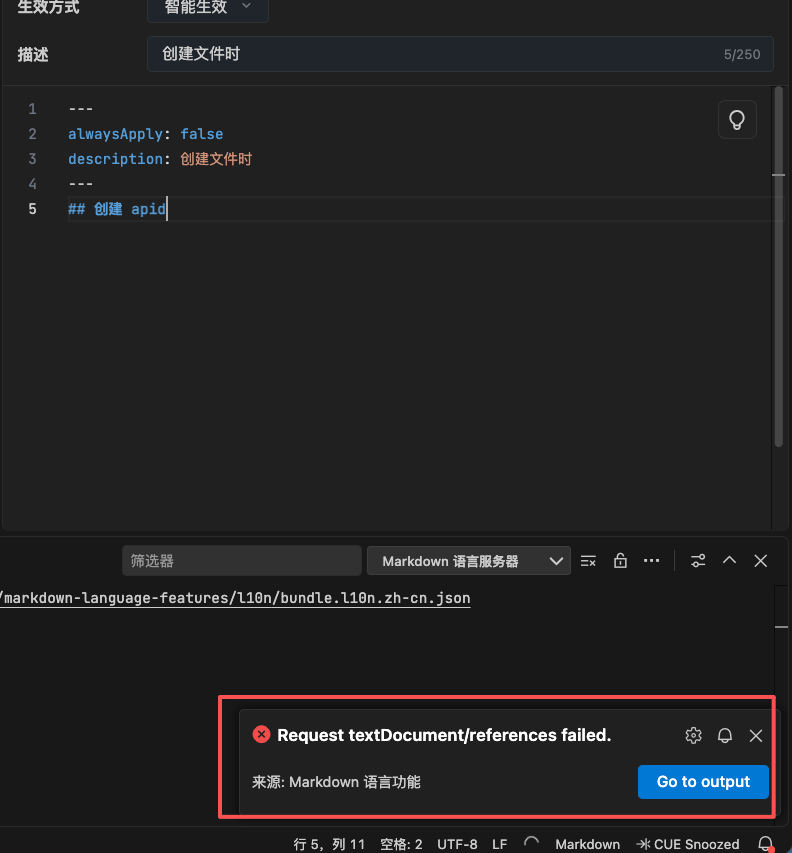This screenshot has width=792, height=853.
Task: Click the lightbulb suggestion icon in editor
Action: (737, 120)
